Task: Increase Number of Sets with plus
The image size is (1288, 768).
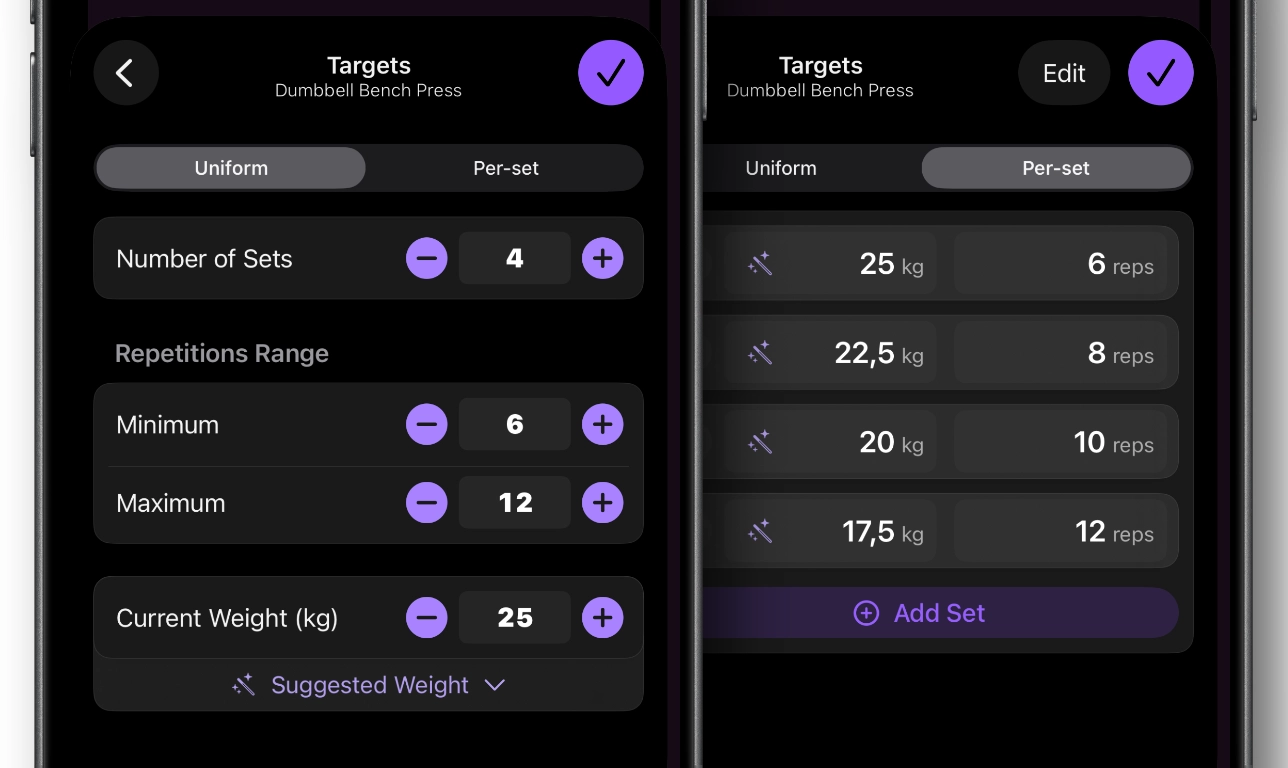Action: pyautogui.click(x=602, y=258)
